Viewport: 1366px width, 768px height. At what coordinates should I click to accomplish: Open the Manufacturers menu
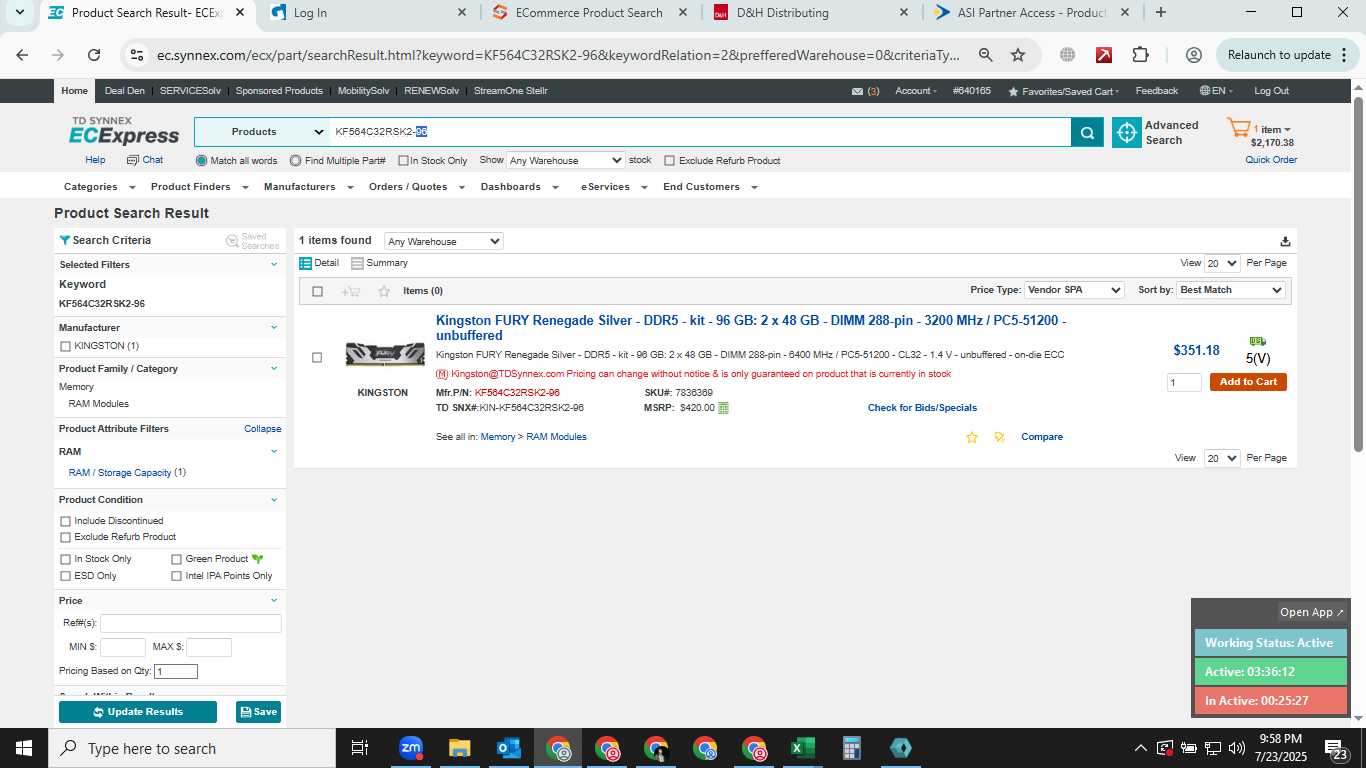pyautogui.click(x=308, y=187)
